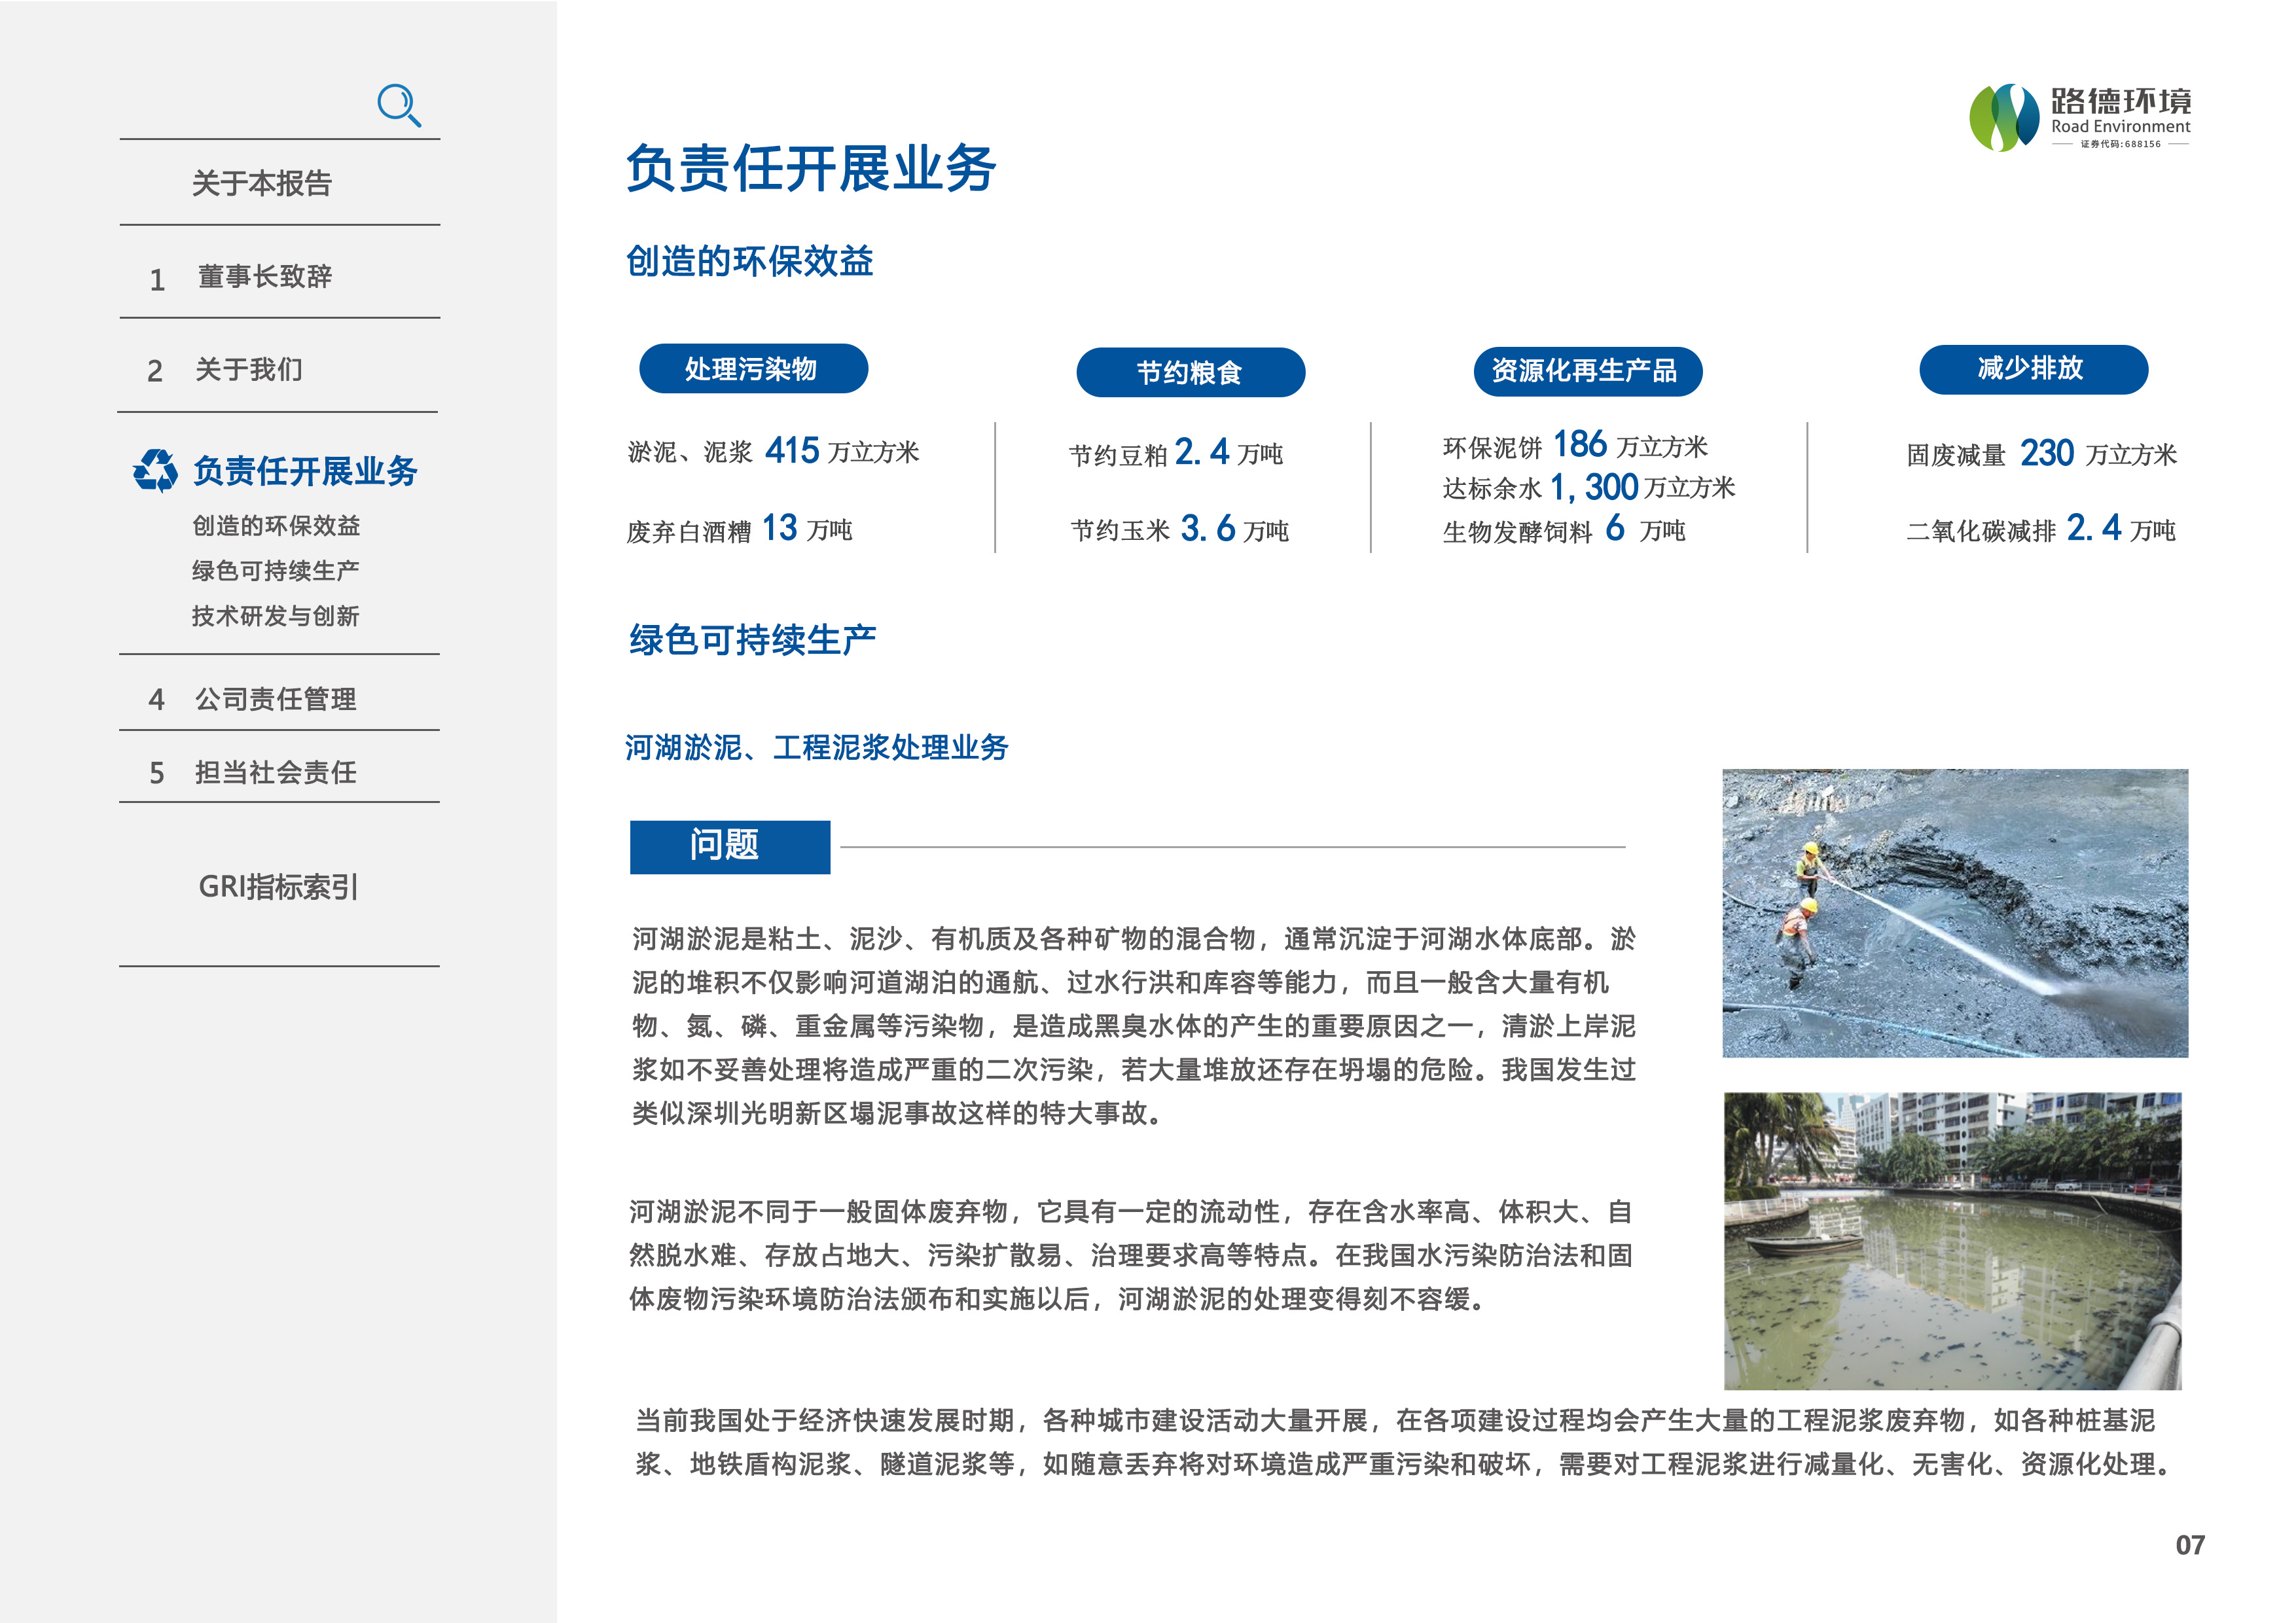Navigate to section 2 关于我们
Viewport: 2296px width, 1623px height.
click(248, 370)
